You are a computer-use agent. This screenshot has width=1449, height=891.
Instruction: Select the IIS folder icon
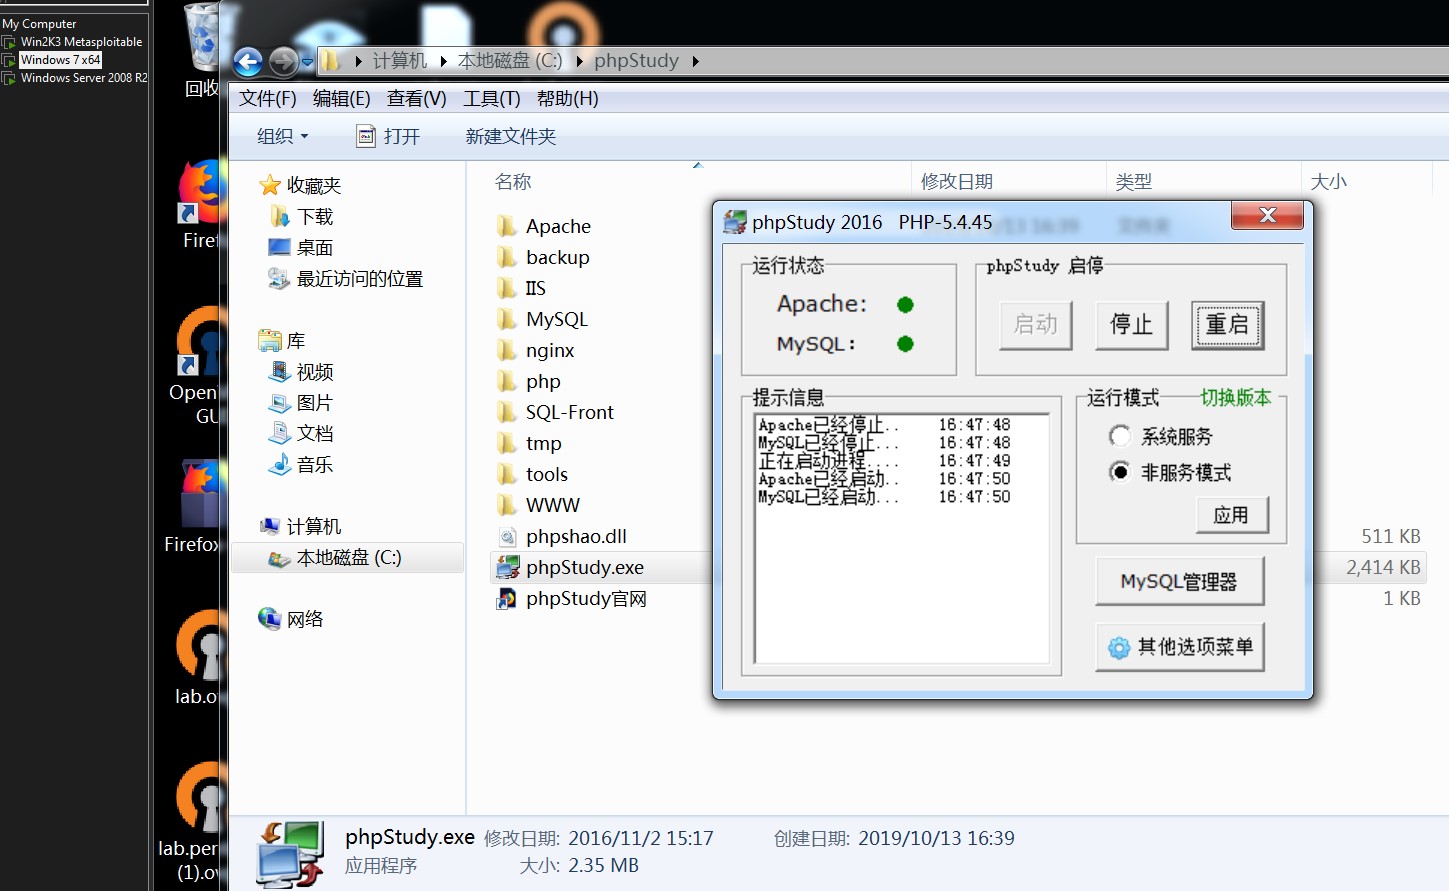point(507,288)
